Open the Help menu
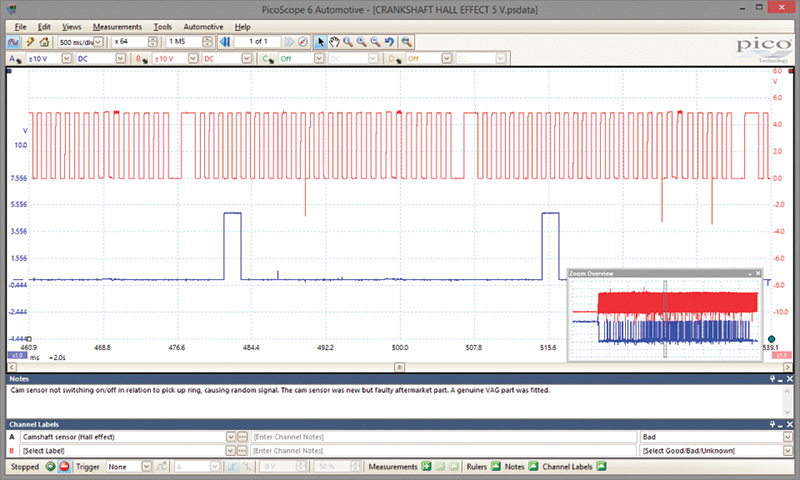Screen dimensions: 800x480 pyautogui.click(x=242, y=27)
